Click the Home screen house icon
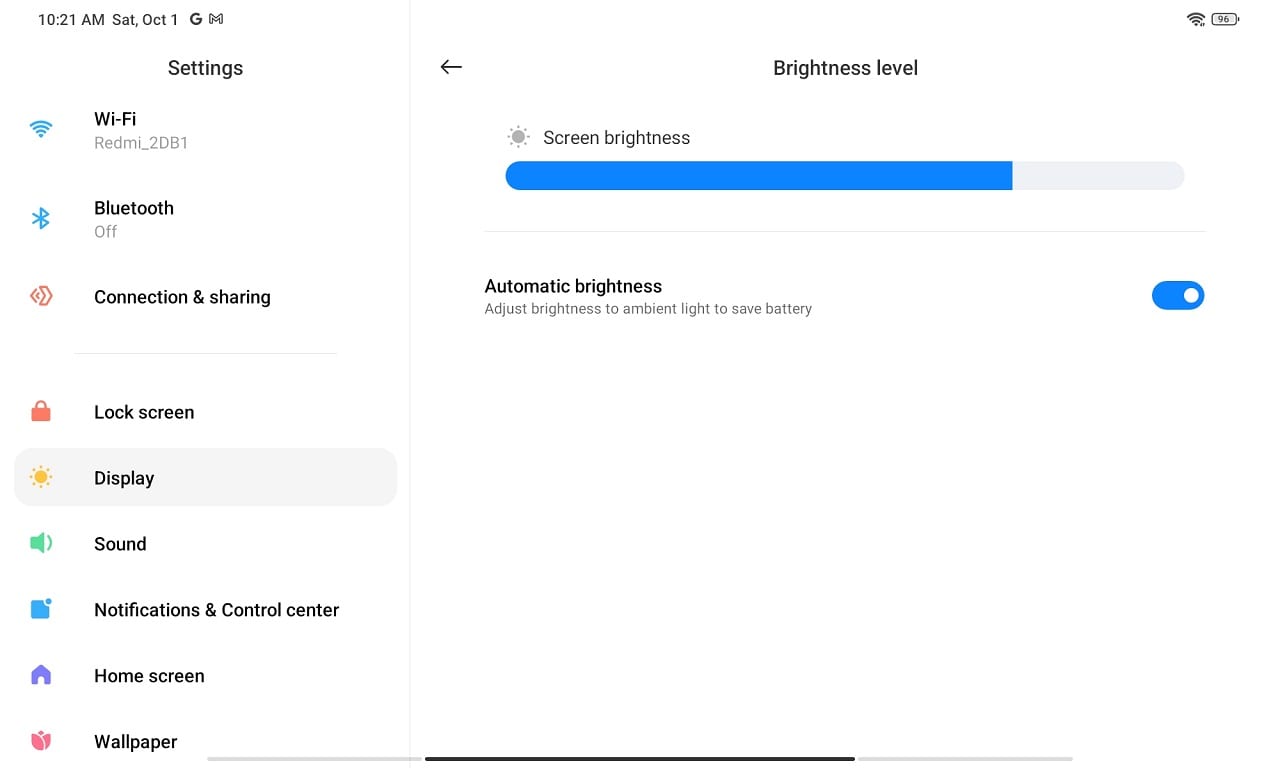 (x=40, y=675)
